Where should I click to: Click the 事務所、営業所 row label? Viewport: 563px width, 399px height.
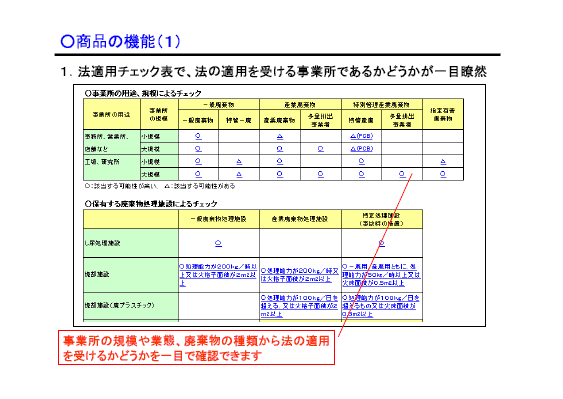pos(107,136)
